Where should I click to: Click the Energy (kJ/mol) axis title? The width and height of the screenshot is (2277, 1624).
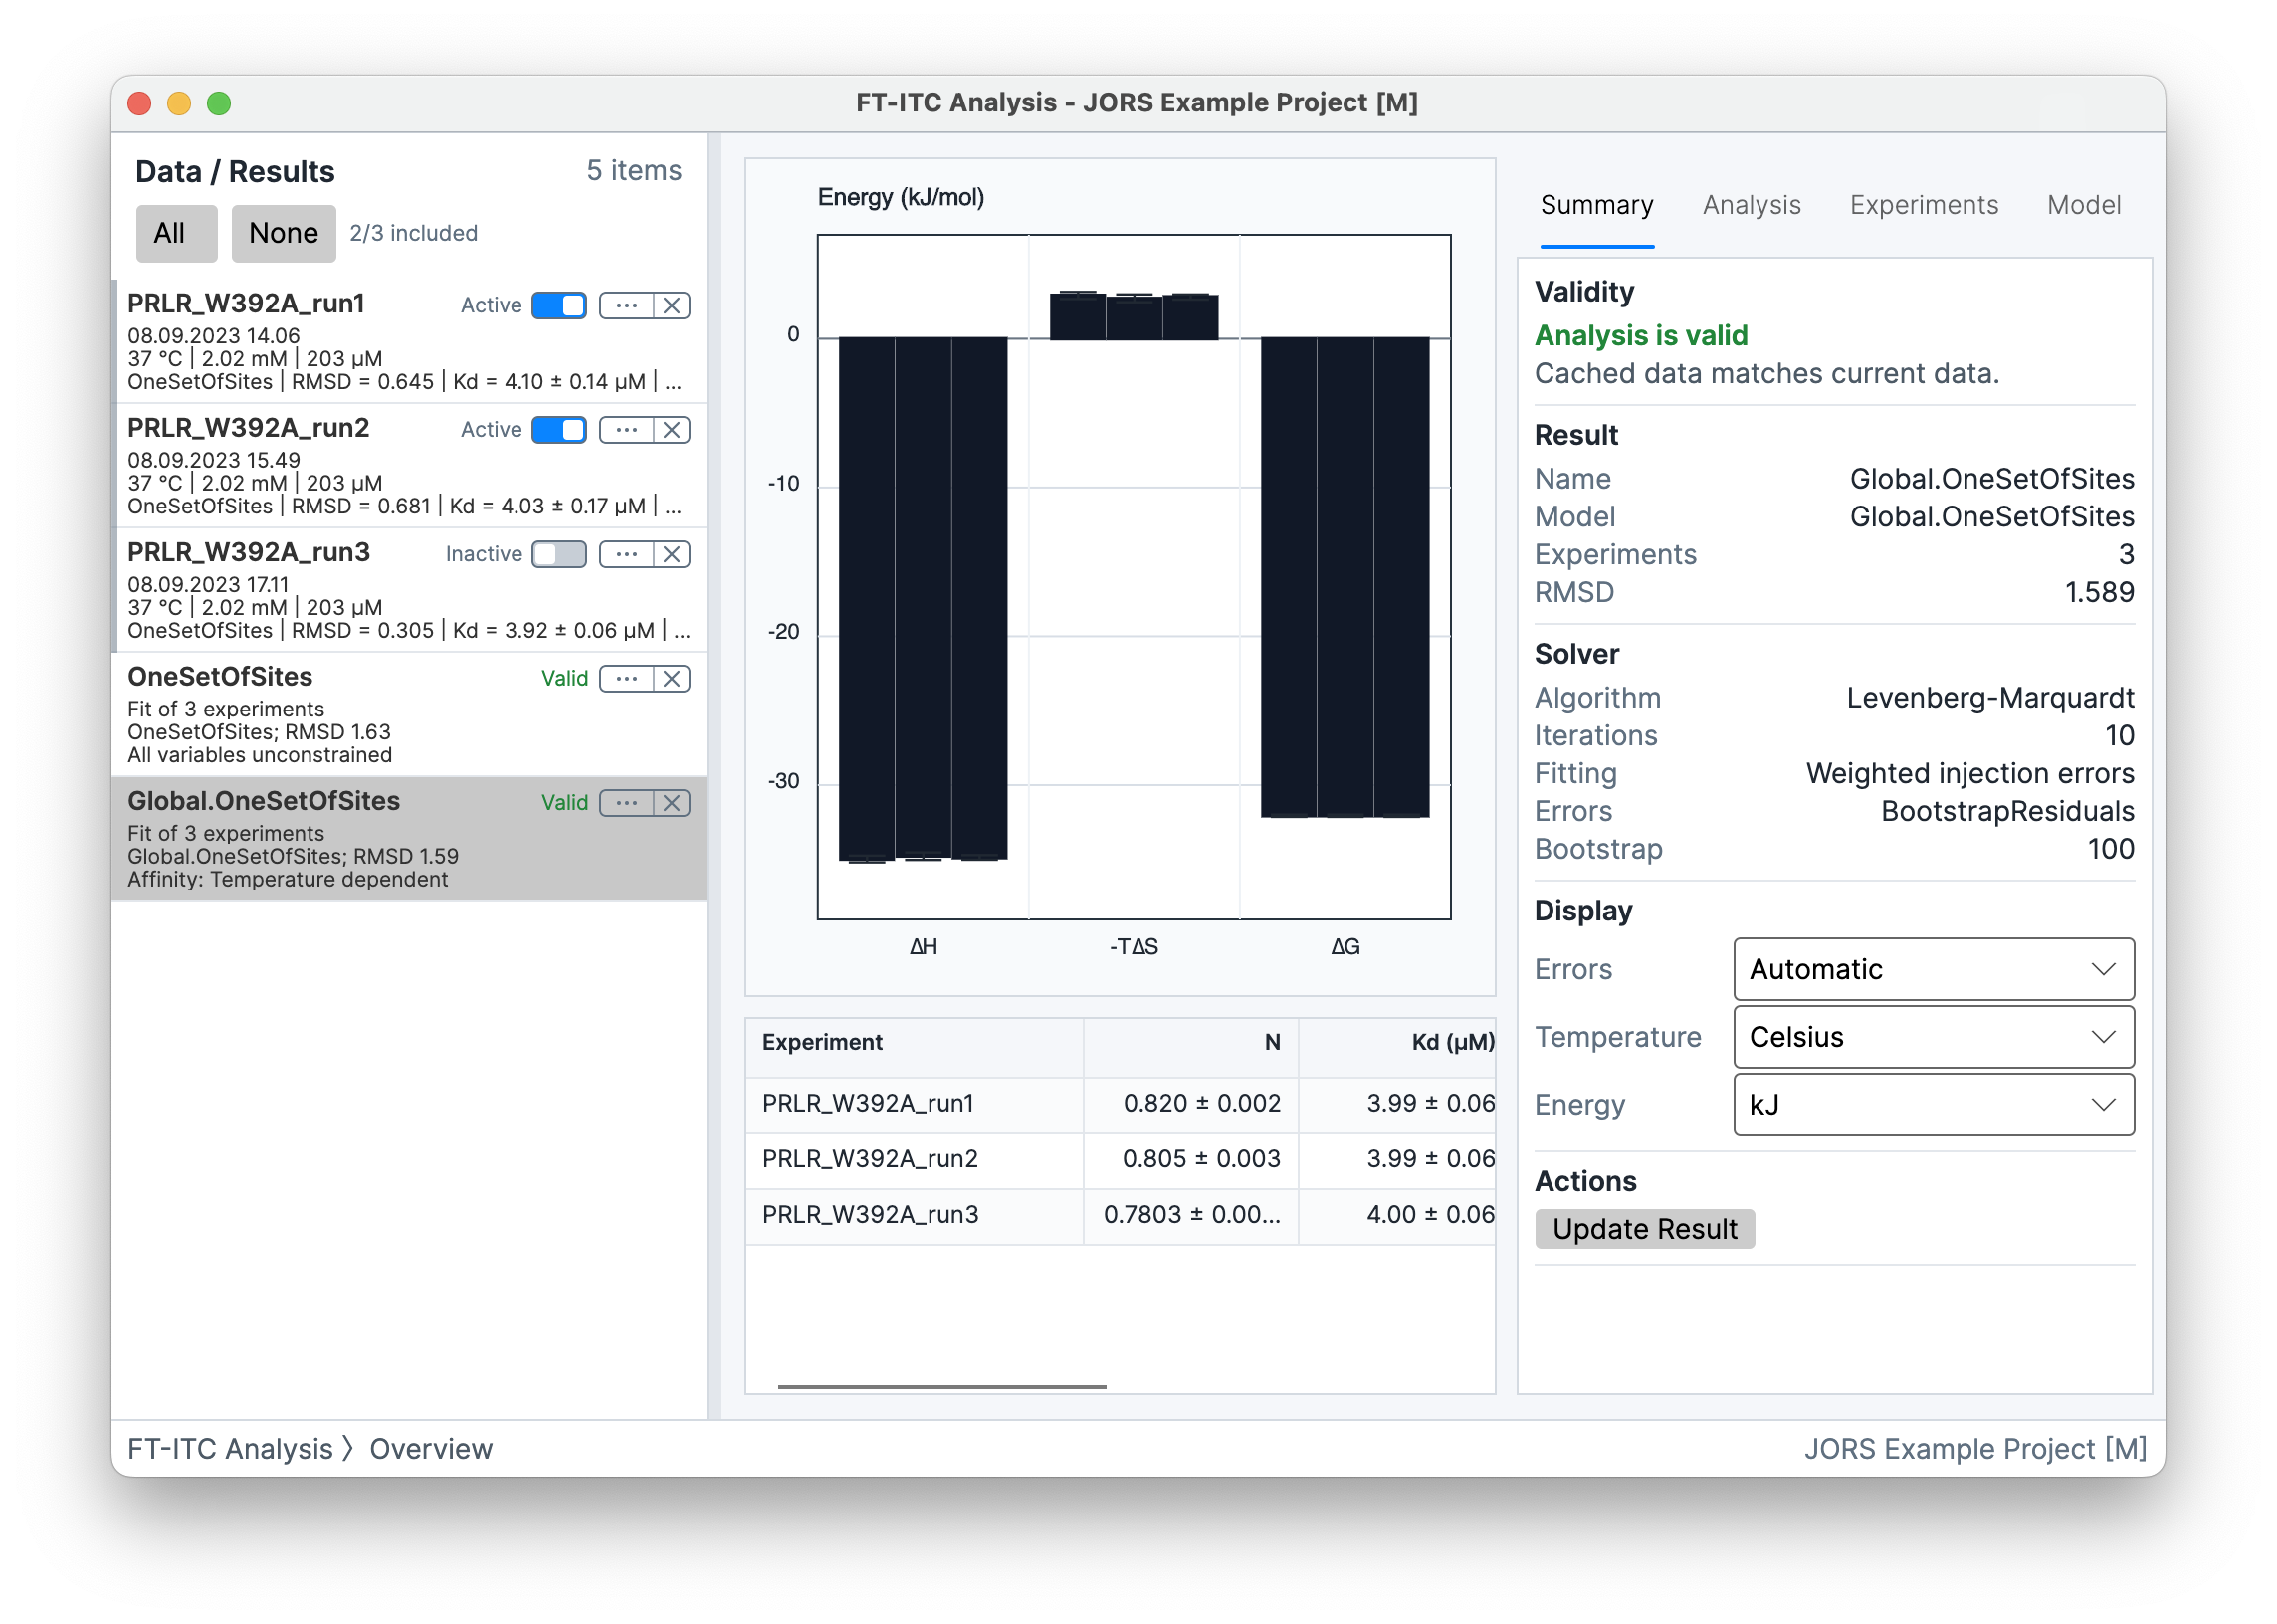coord(901,198)
